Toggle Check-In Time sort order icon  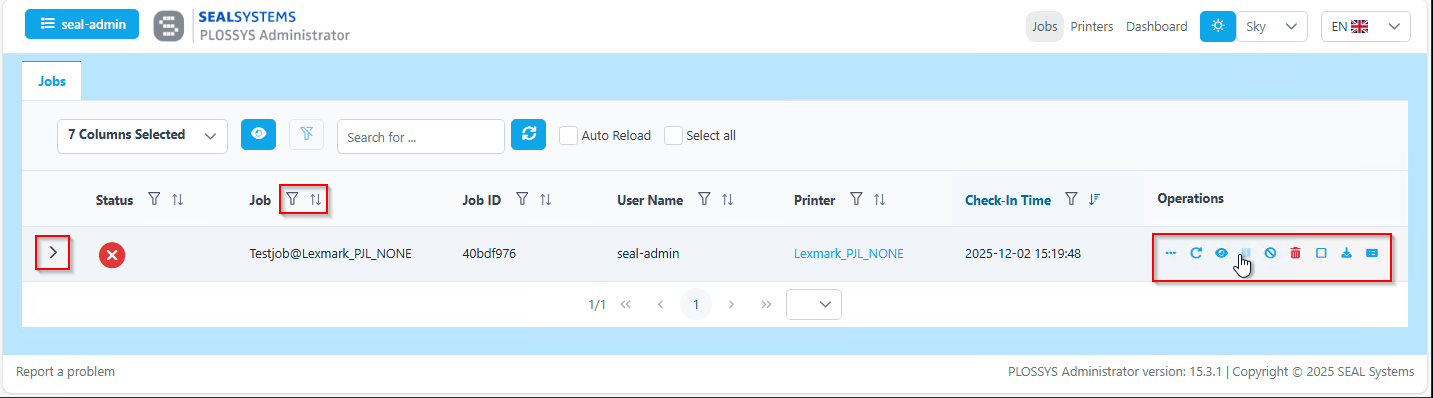1095,200
